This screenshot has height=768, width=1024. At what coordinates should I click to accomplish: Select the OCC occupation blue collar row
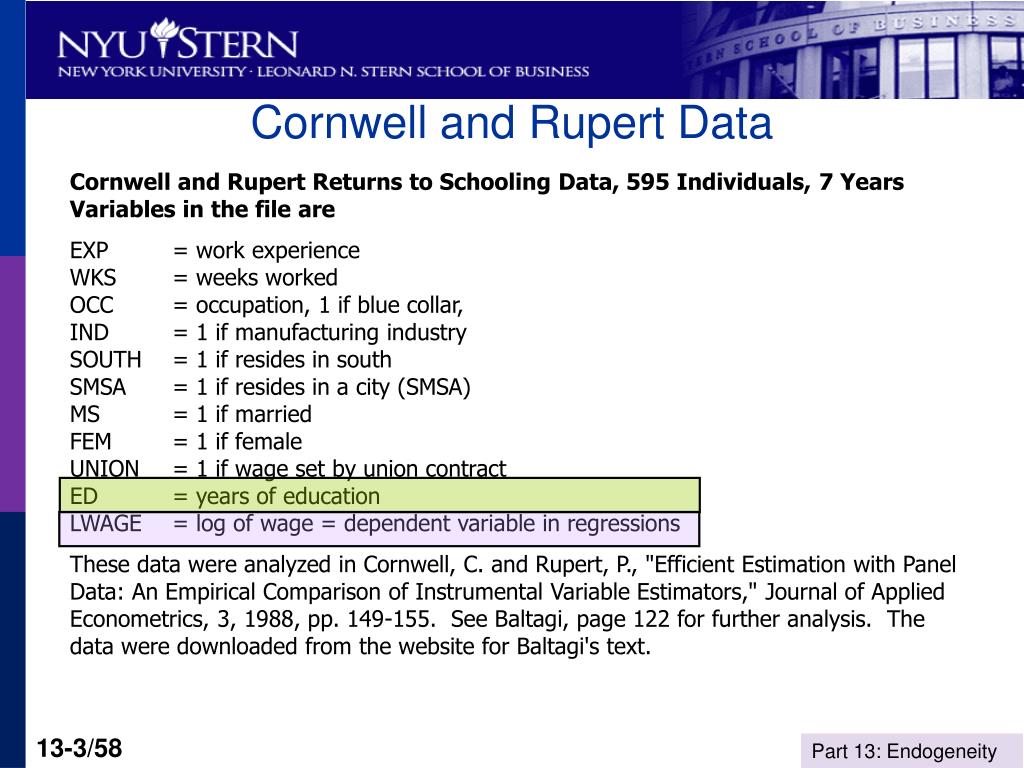pyautogui.click(x=266, y=306)
